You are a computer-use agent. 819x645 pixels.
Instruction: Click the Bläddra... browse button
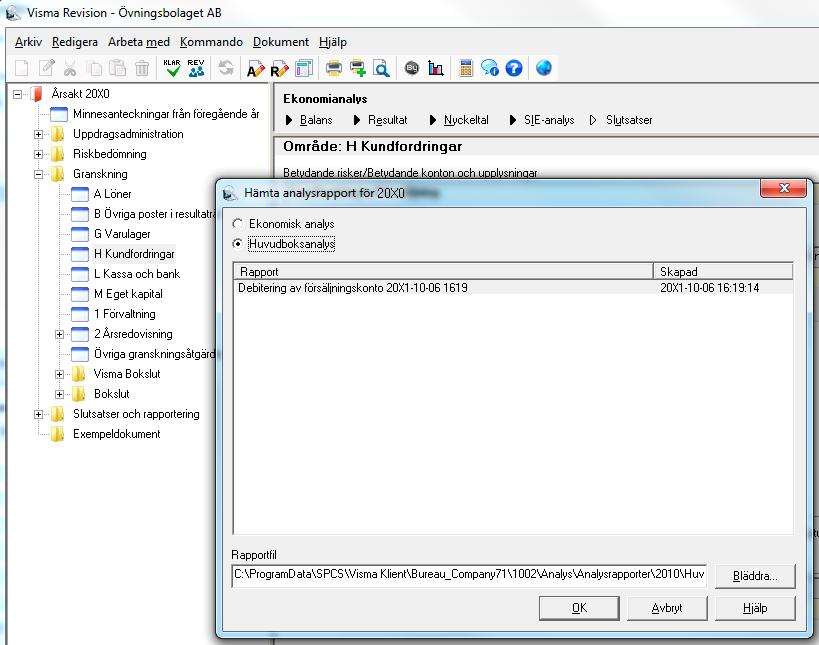(x=755, y=576)
